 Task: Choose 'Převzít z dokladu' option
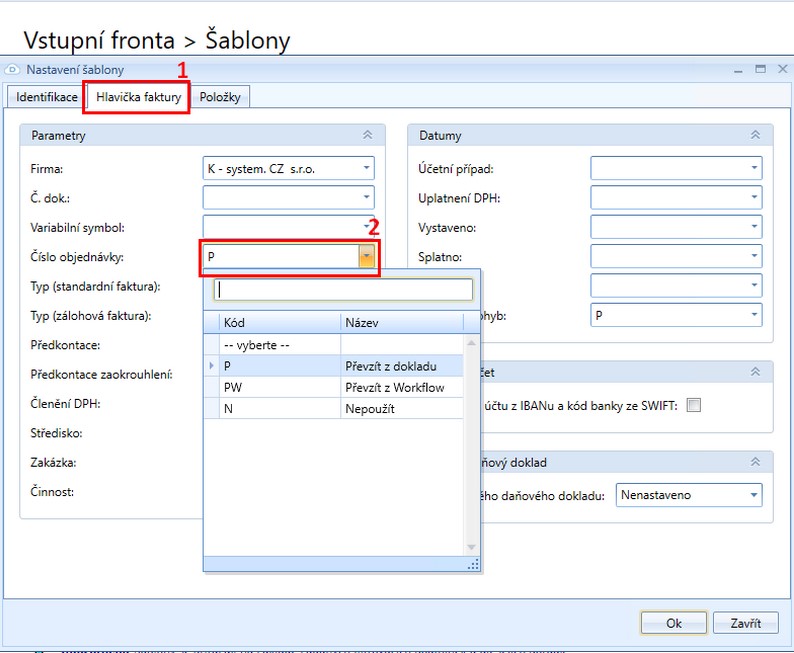tap(385, 366)
